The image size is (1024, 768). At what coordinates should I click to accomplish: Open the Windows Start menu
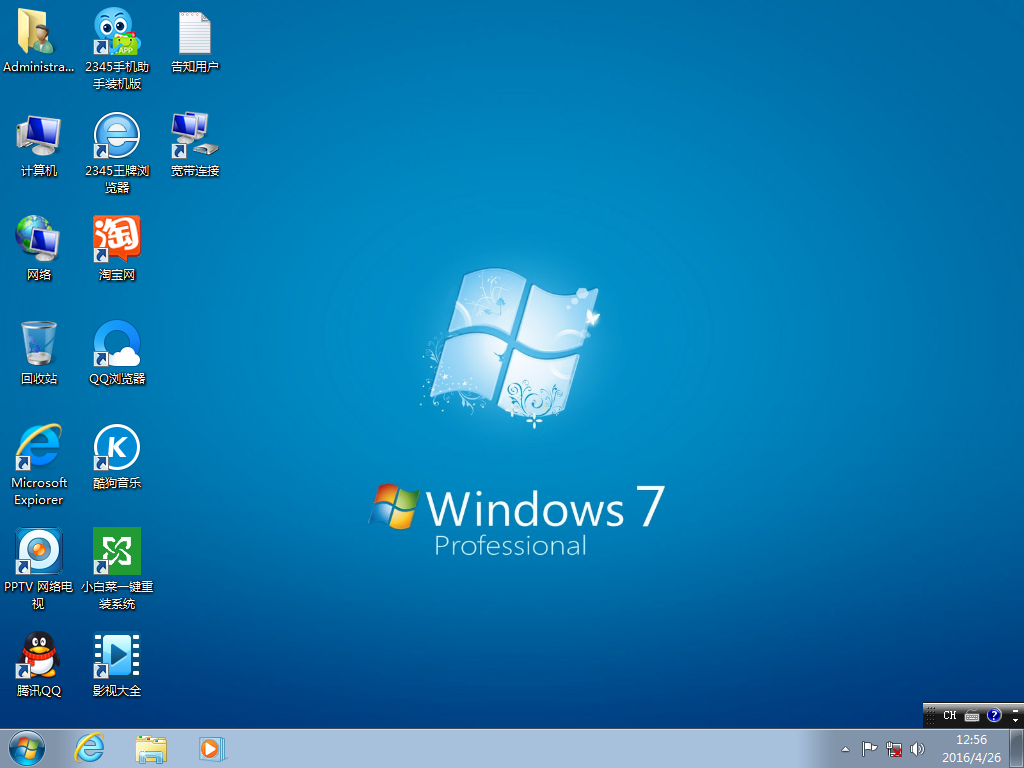coord(27,748)
